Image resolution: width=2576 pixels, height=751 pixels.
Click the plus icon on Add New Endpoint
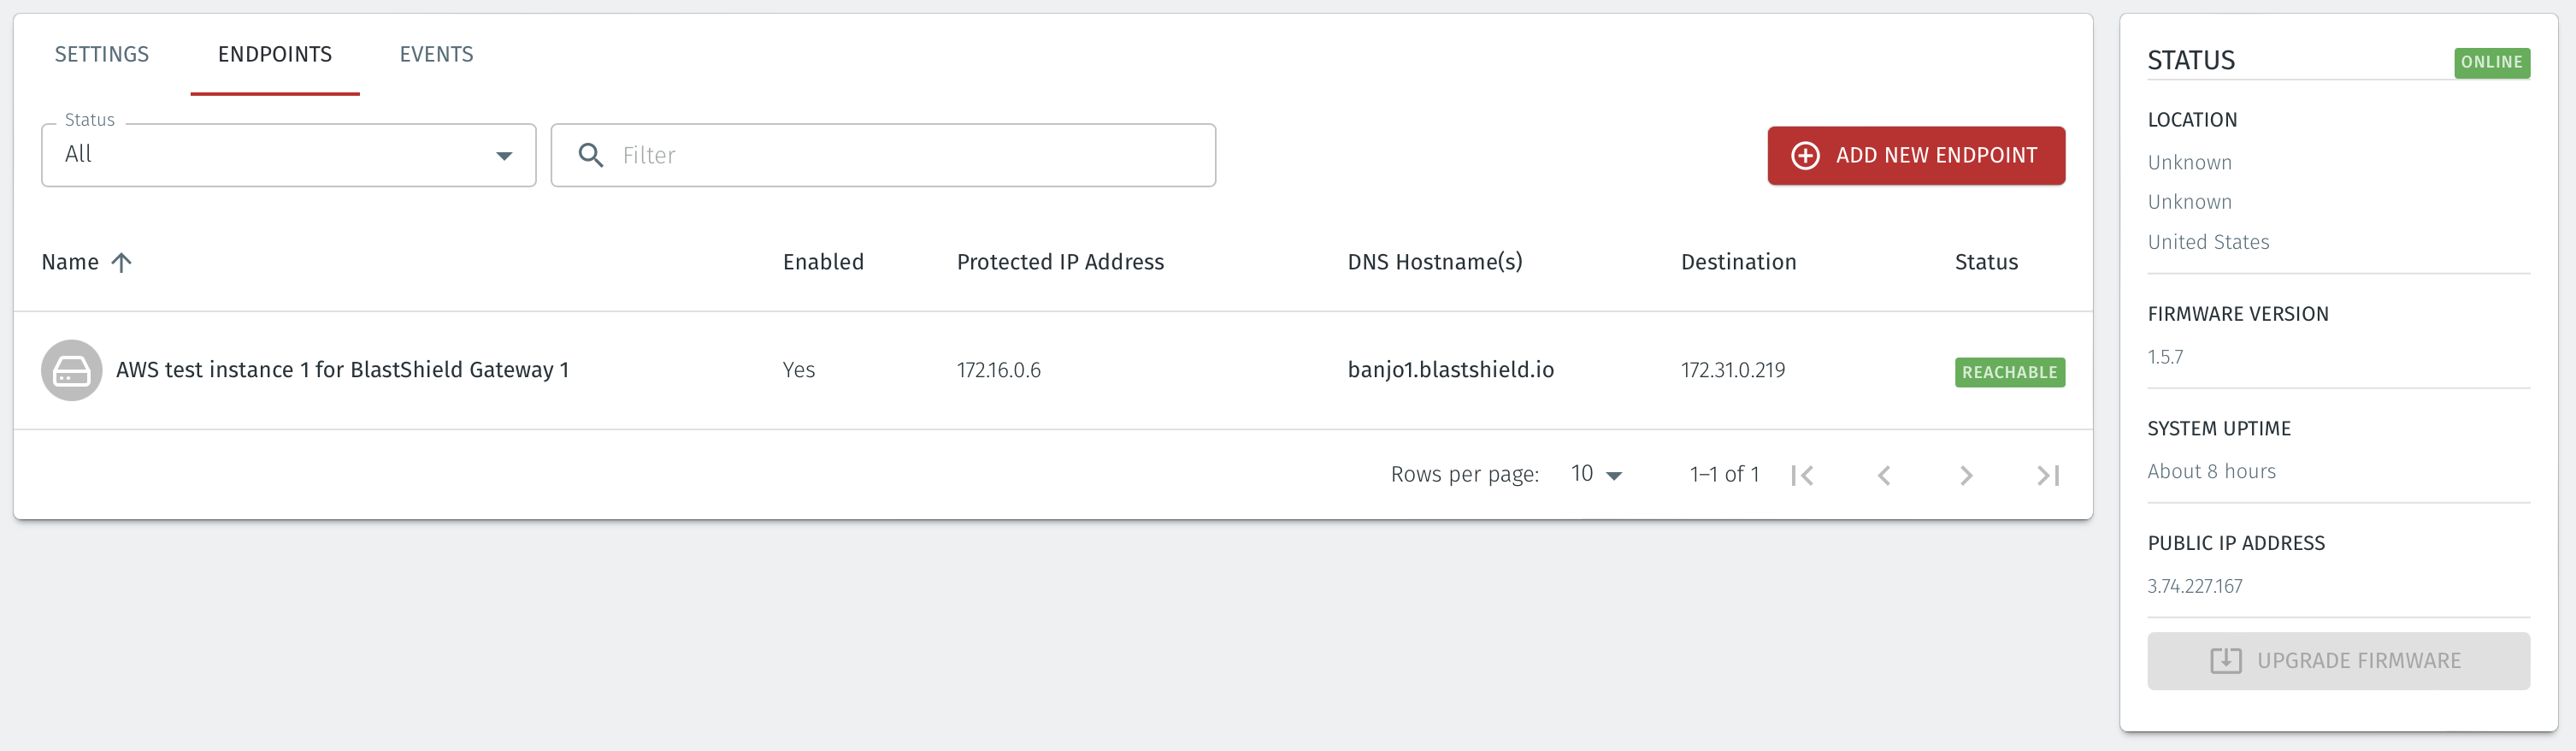1805,156
